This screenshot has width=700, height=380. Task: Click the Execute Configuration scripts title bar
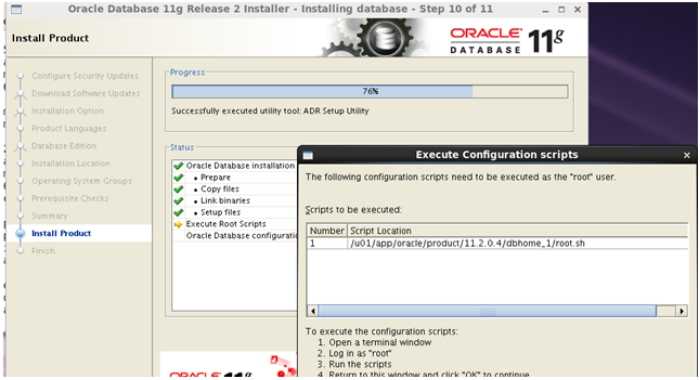[x=496, y=155]
